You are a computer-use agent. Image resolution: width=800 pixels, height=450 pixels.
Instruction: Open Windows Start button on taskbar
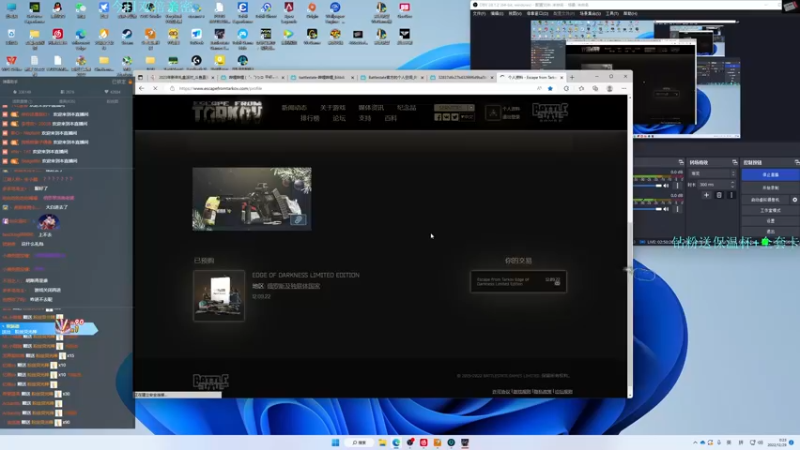[335, 442]
